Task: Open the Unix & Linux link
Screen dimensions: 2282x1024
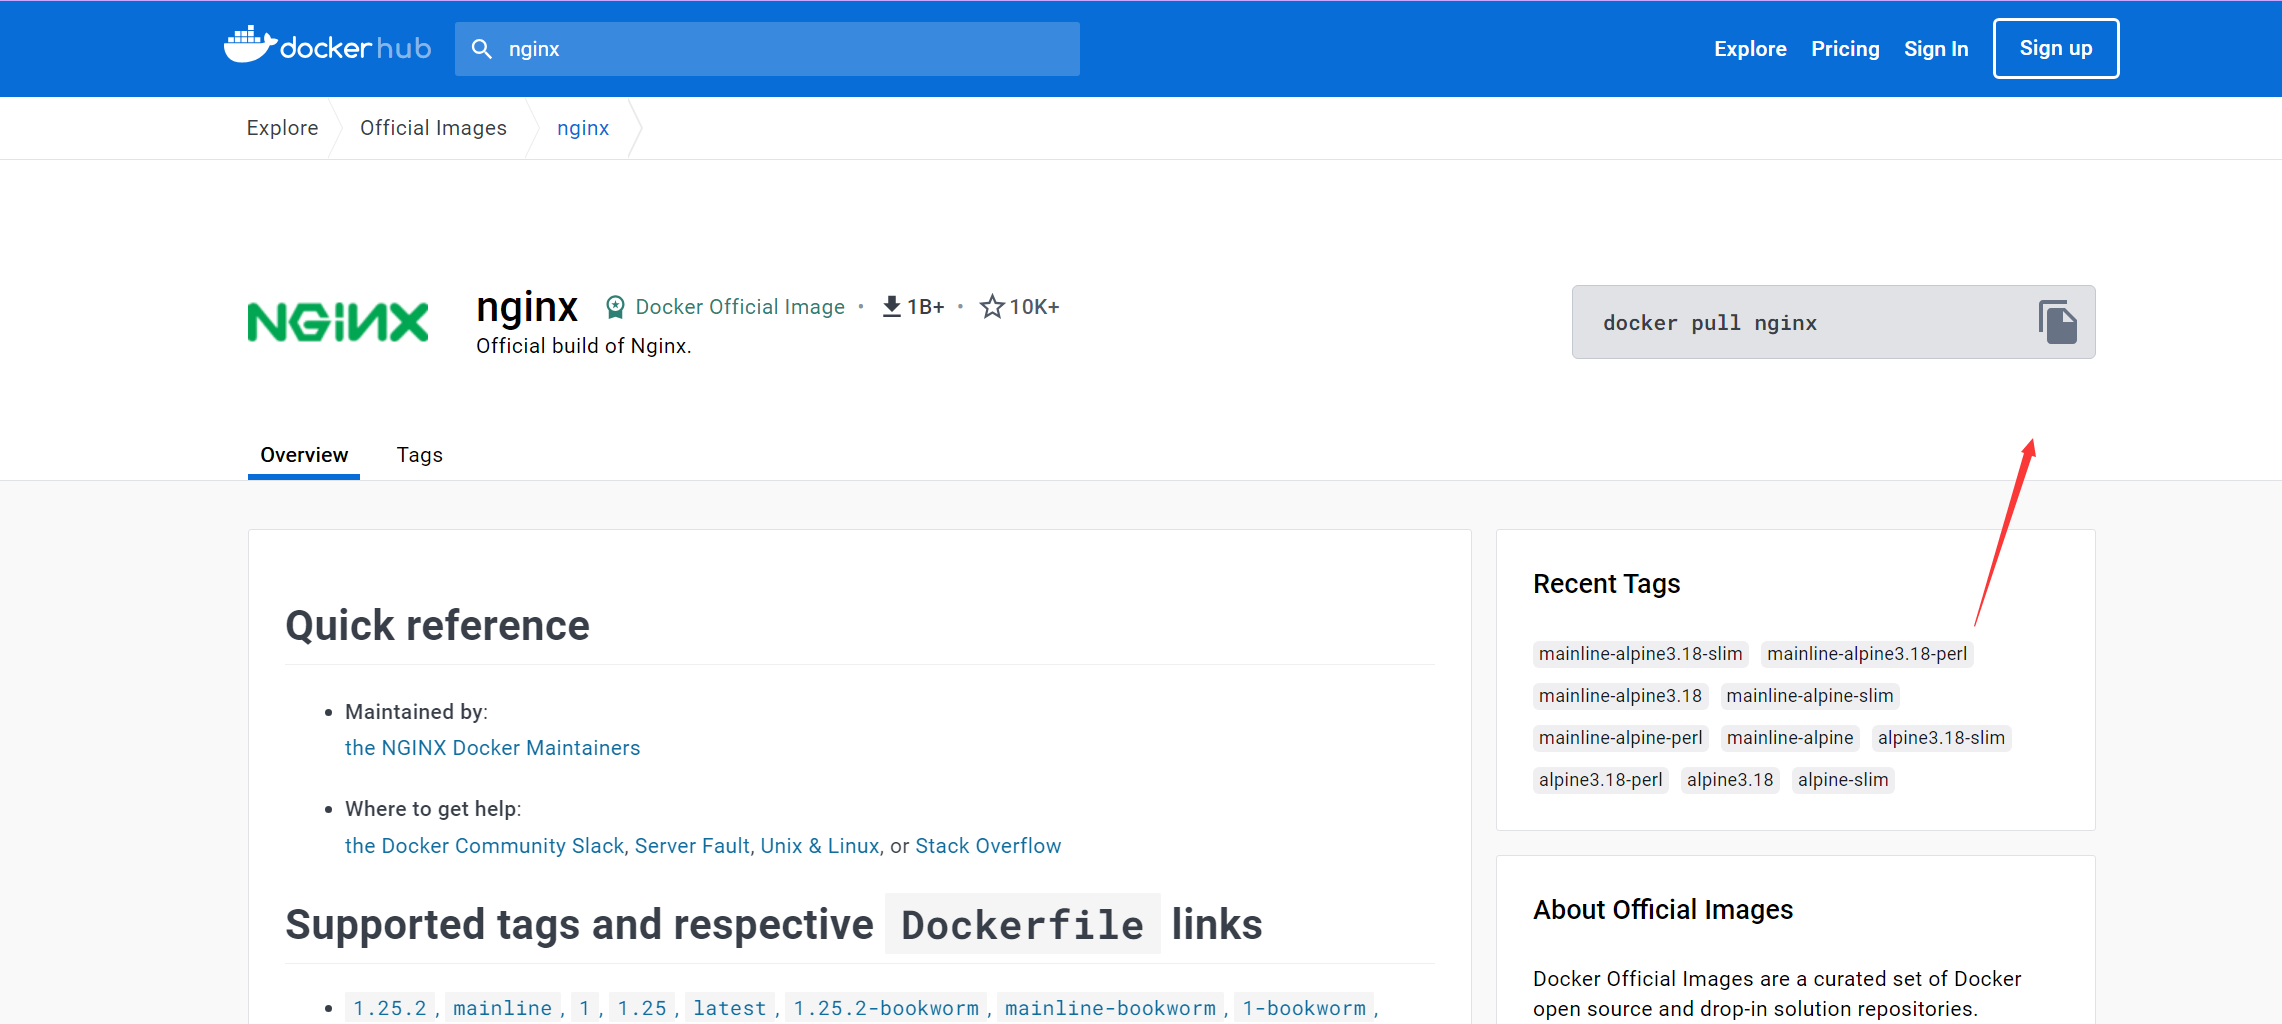Action: [820, 846]
